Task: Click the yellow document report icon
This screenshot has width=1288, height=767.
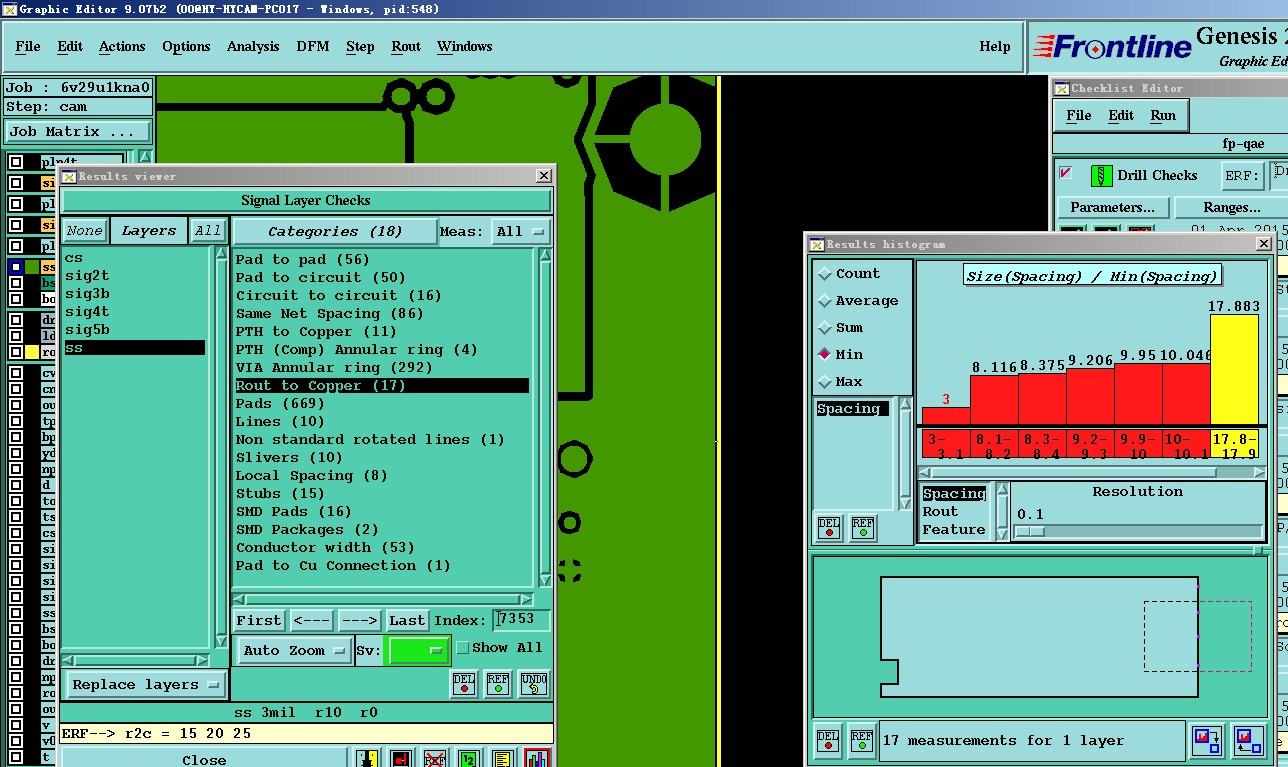Action: point(502,759)
